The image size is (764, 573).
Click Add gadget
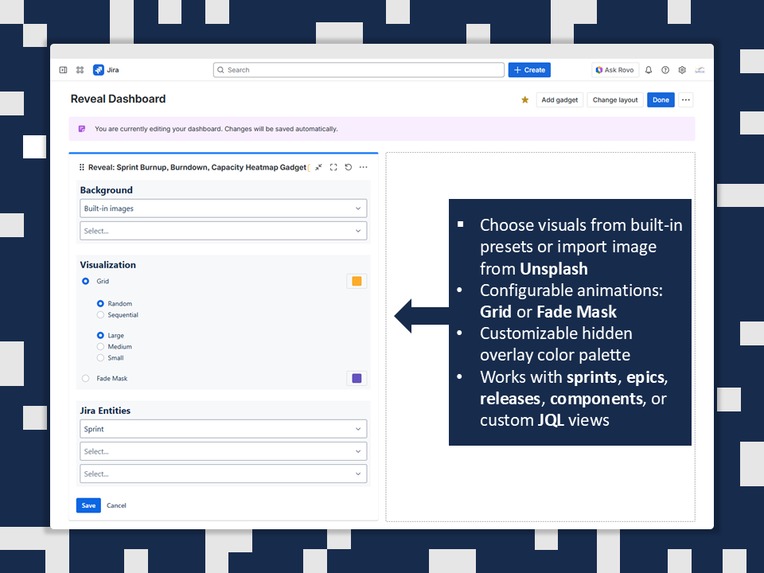point(559,100)
